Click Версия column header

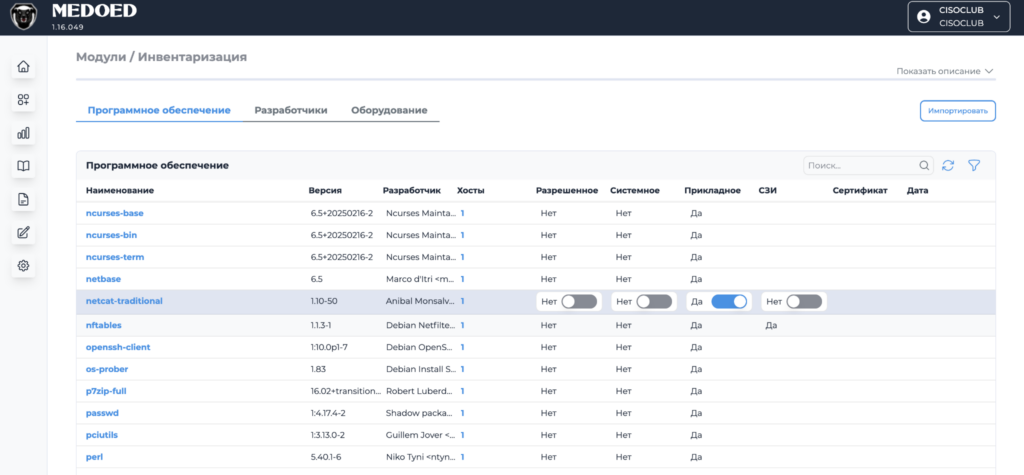(325, 191)
